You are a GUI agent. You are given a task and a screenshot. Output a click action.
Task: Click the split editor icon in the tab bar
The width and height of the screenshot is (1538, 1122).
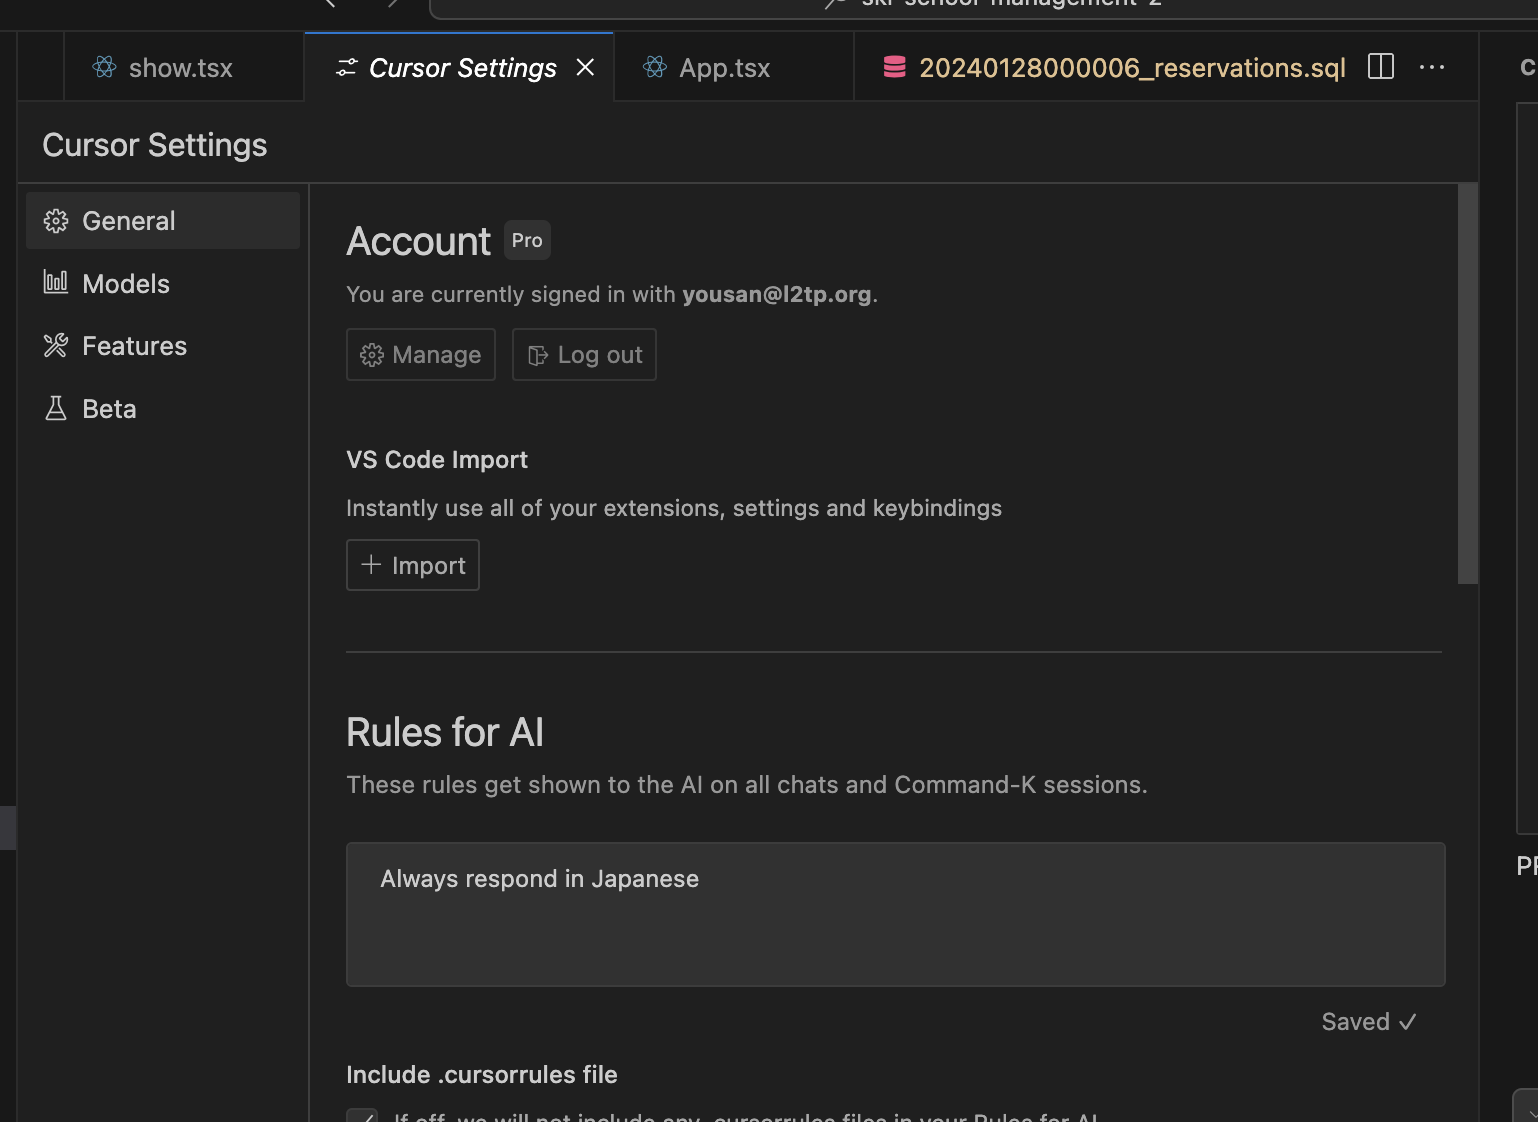coord(1380,67)
